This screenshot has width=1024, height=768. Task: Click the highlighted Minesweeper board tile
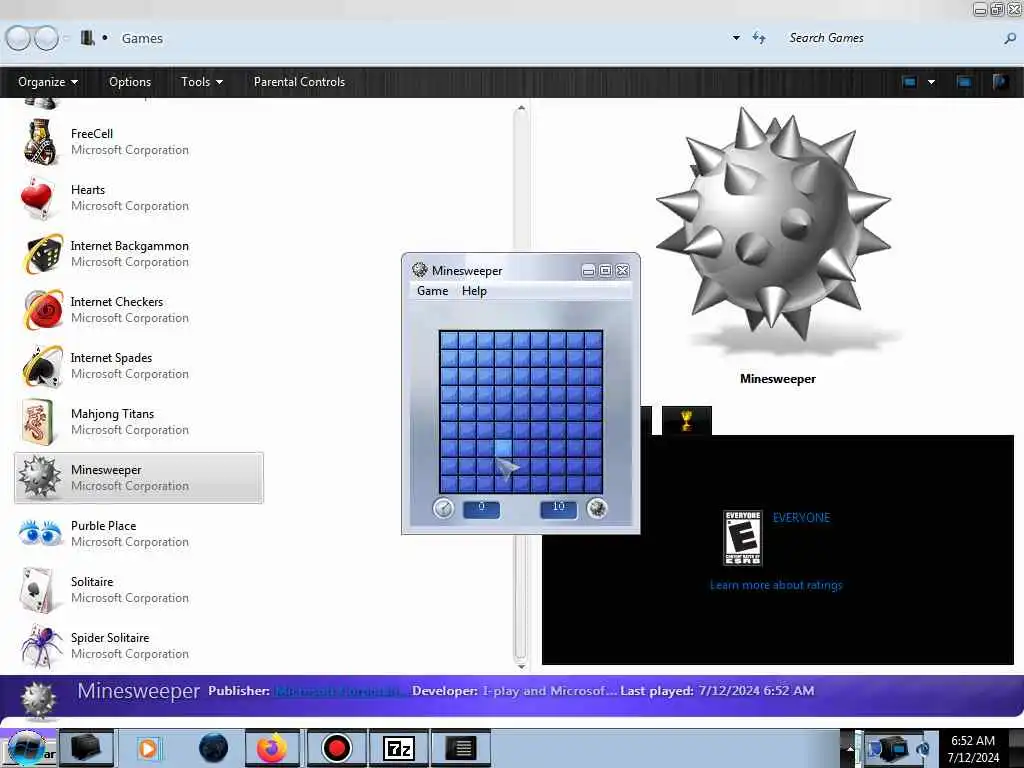click(x=503, y=448)
